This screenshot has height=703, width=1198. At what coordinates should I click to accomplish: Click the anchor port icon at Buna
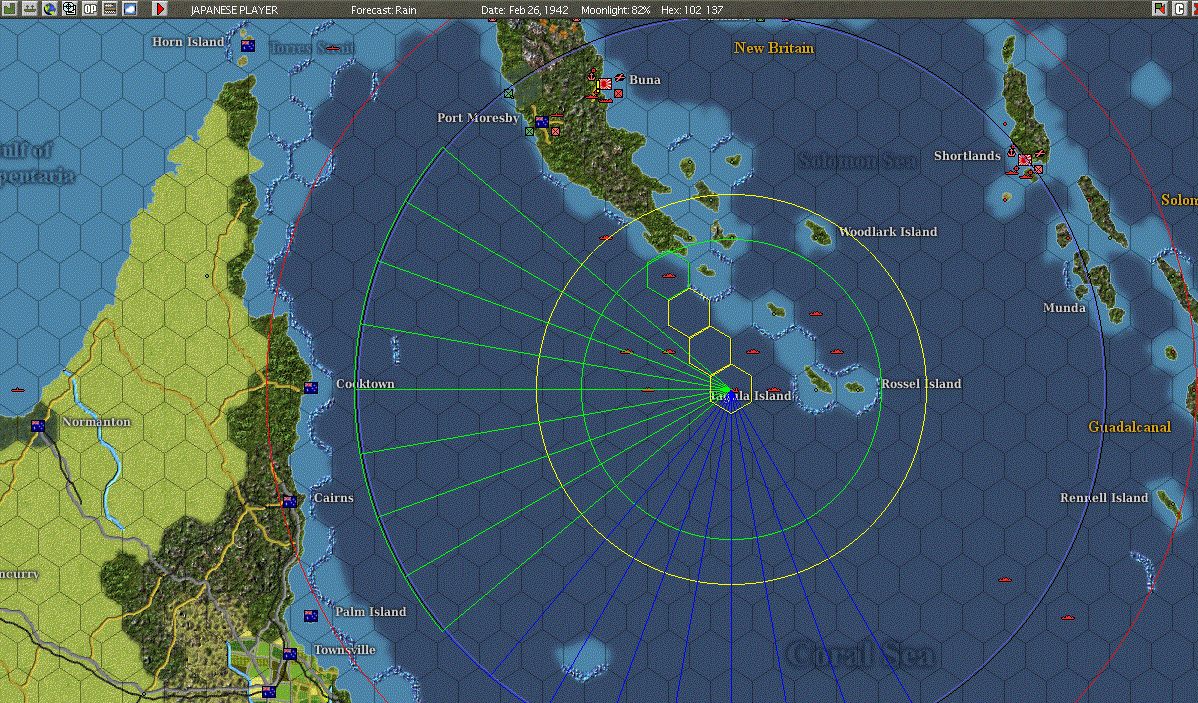(x=592, y=74)
